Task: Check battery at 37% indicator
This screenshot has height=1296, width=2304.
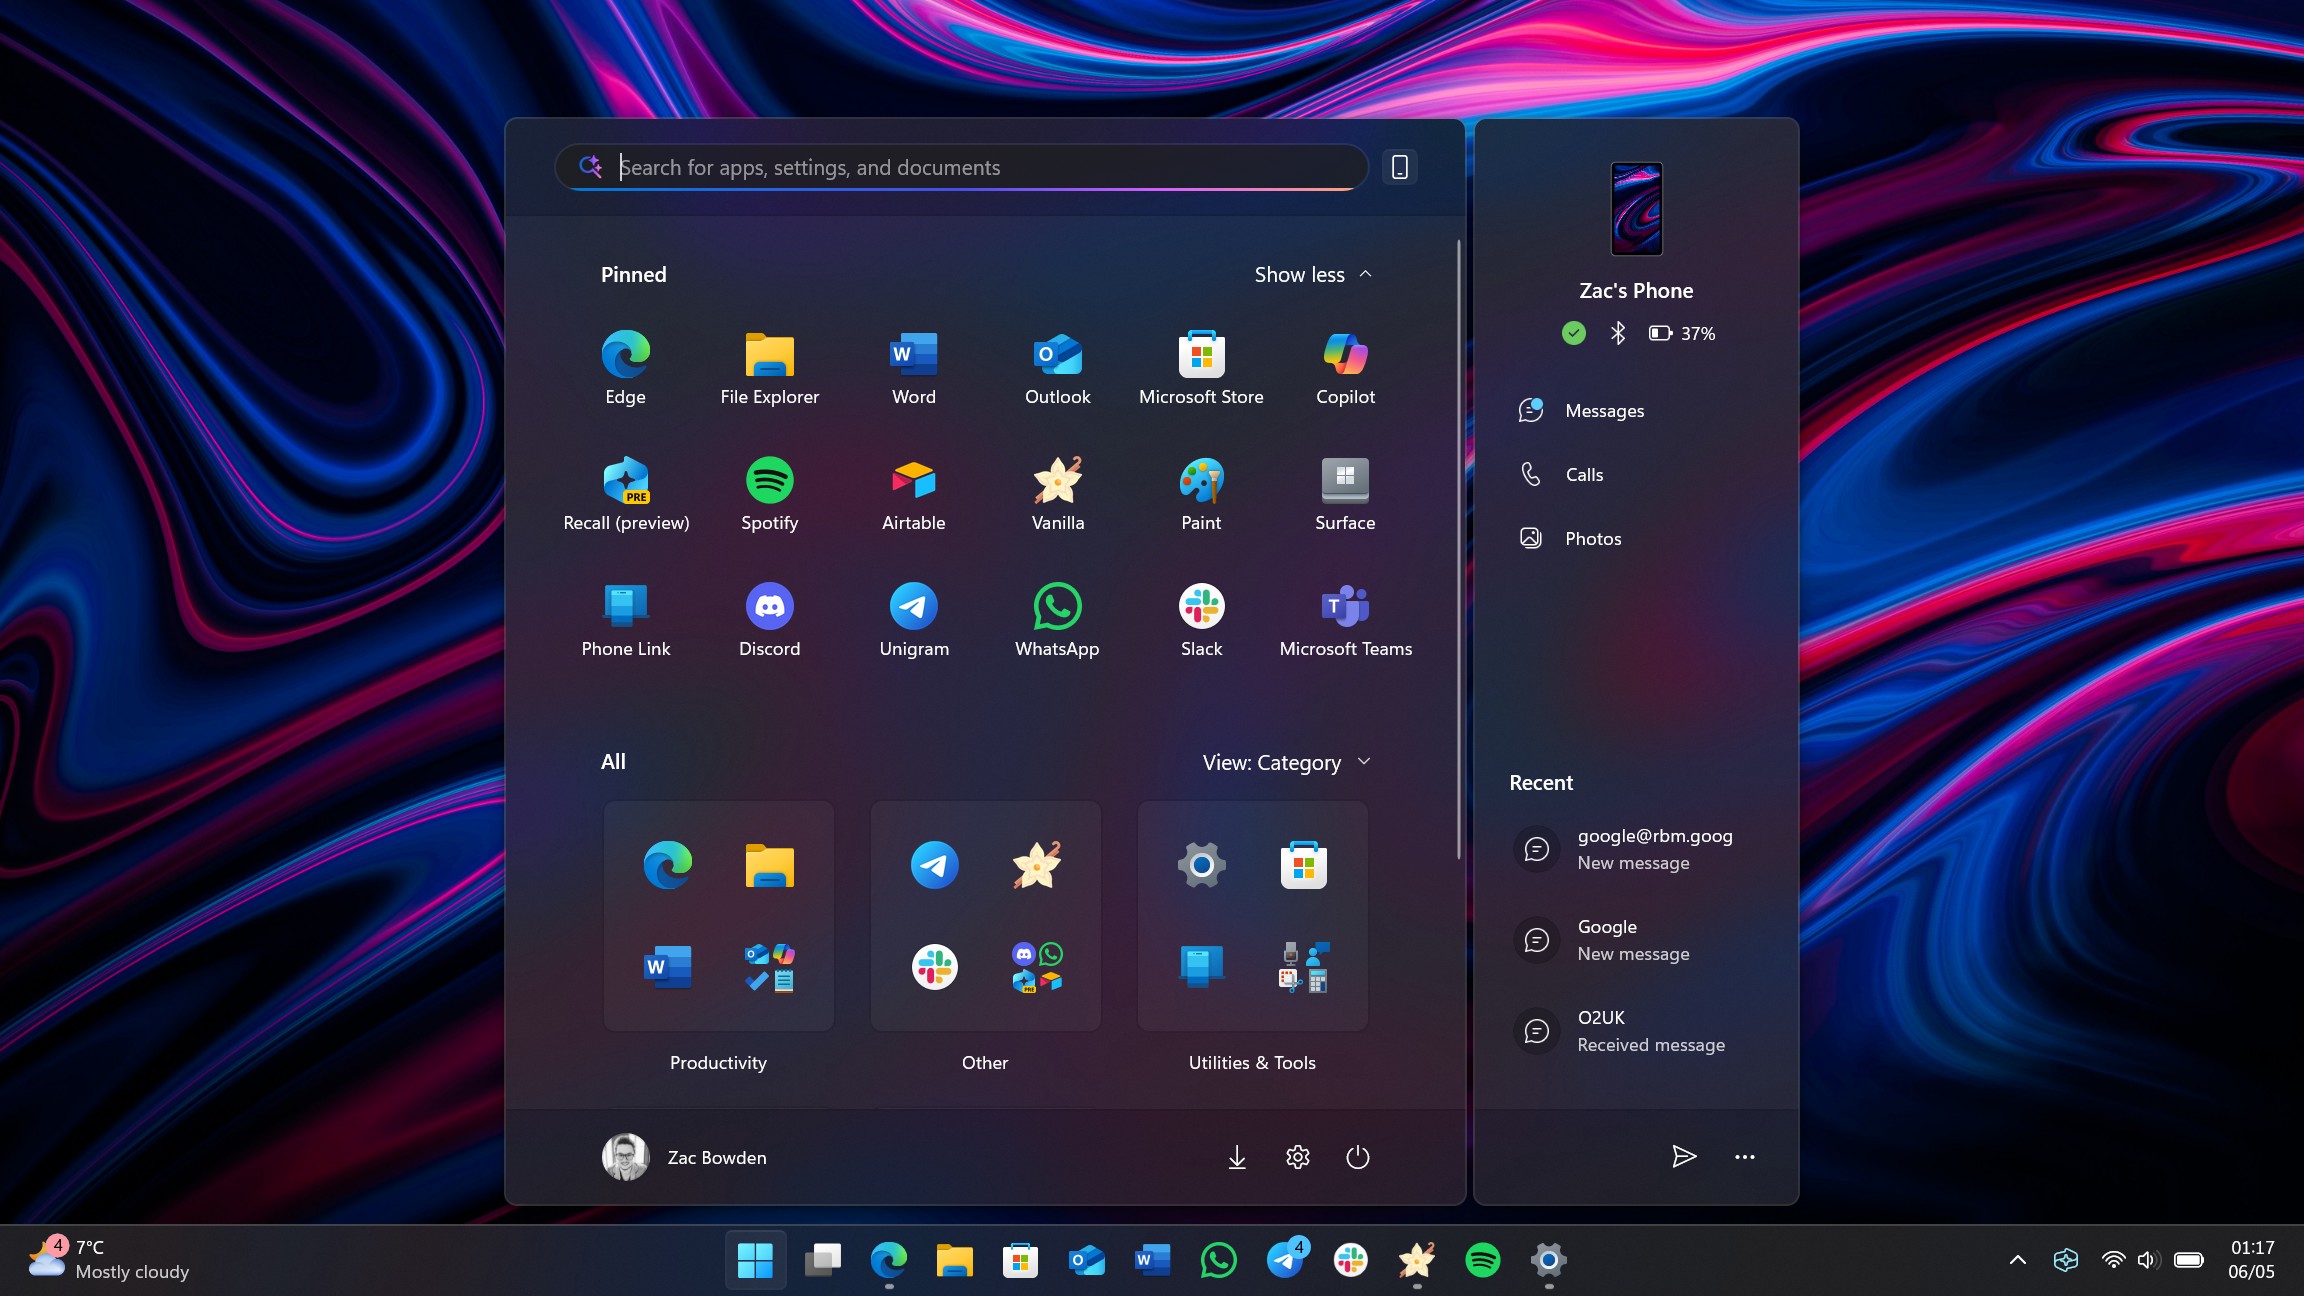Action: pyautogui.click(x=1683, y=333)
